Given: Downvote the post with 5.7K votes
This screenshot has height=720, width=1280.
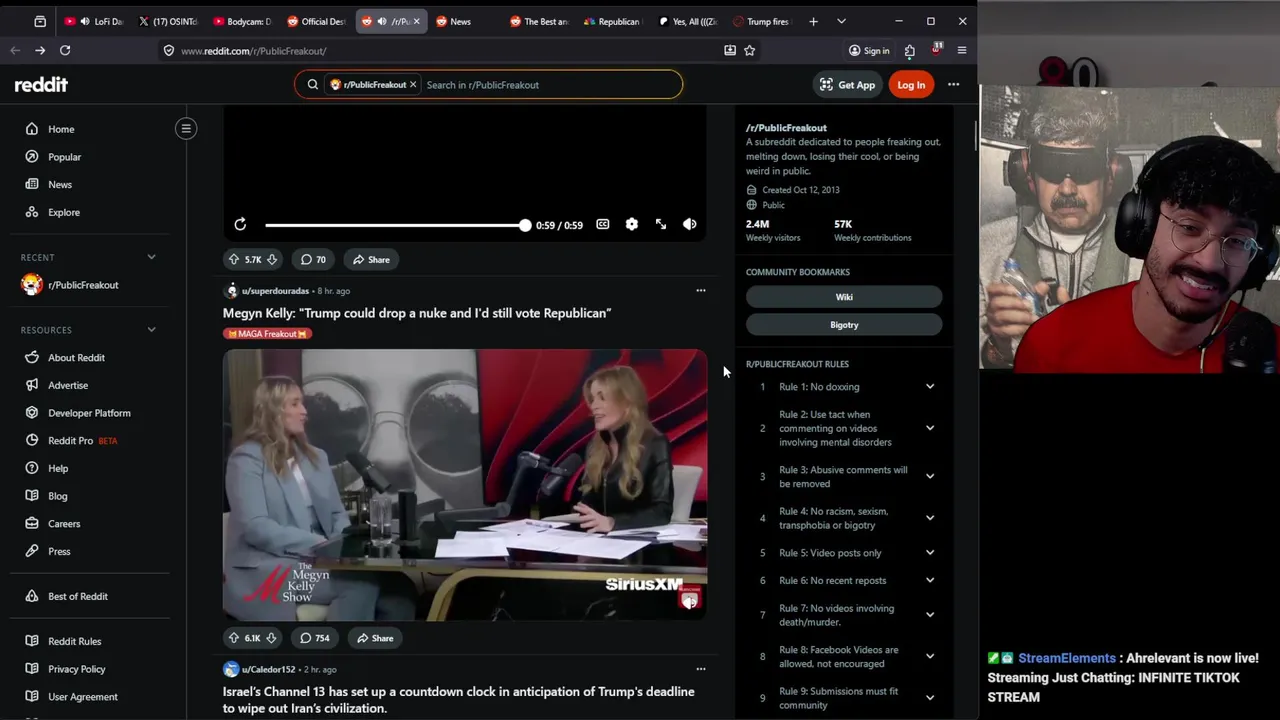Looking at the screenshot, I should point(271,260).
